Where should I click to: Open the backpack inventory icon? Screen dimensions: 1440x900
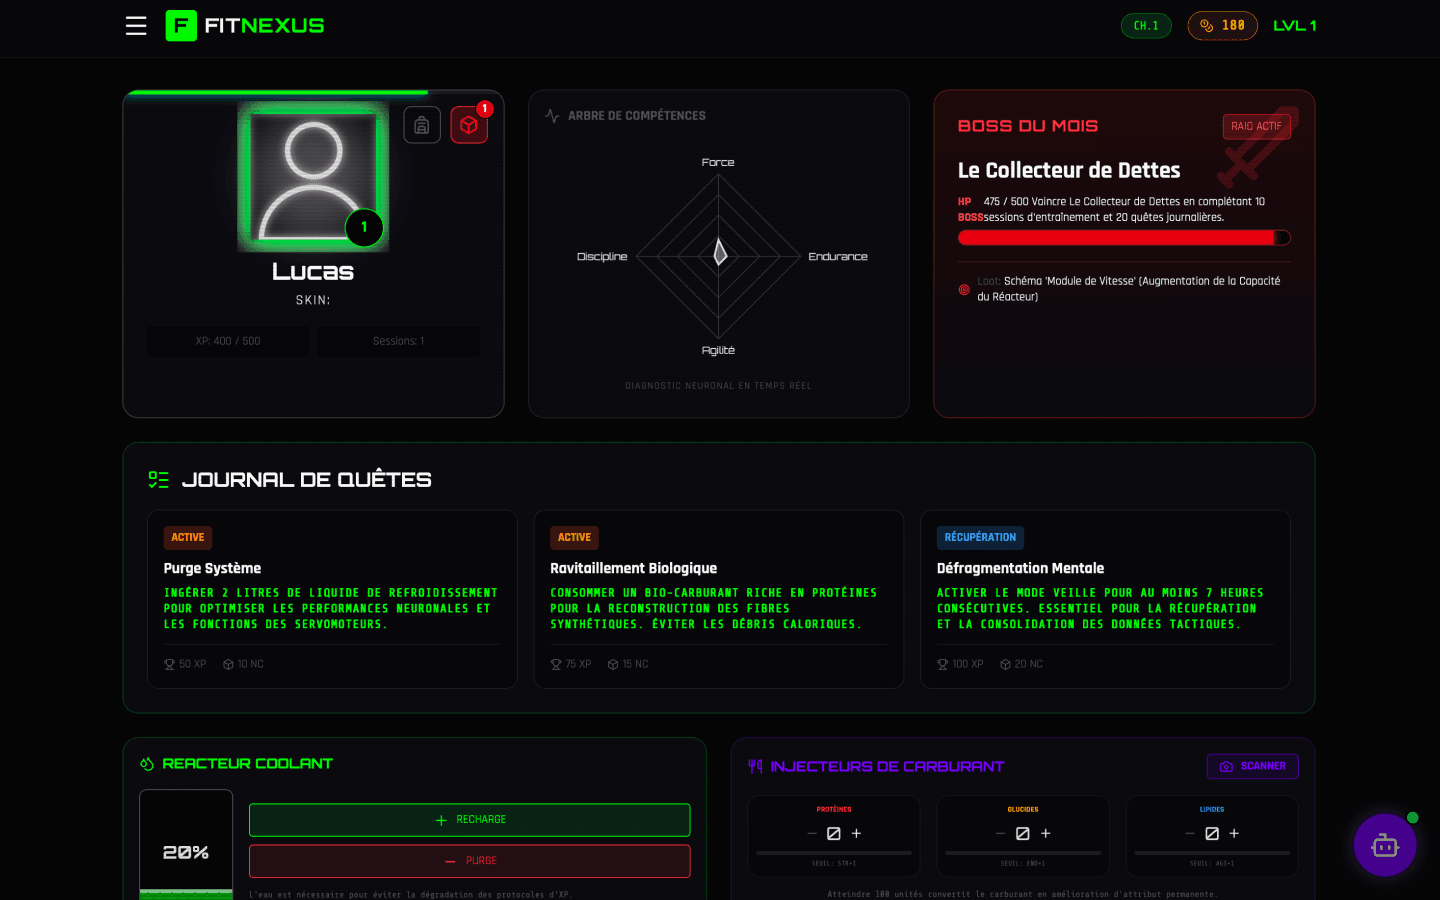click(x=422, y=125)
